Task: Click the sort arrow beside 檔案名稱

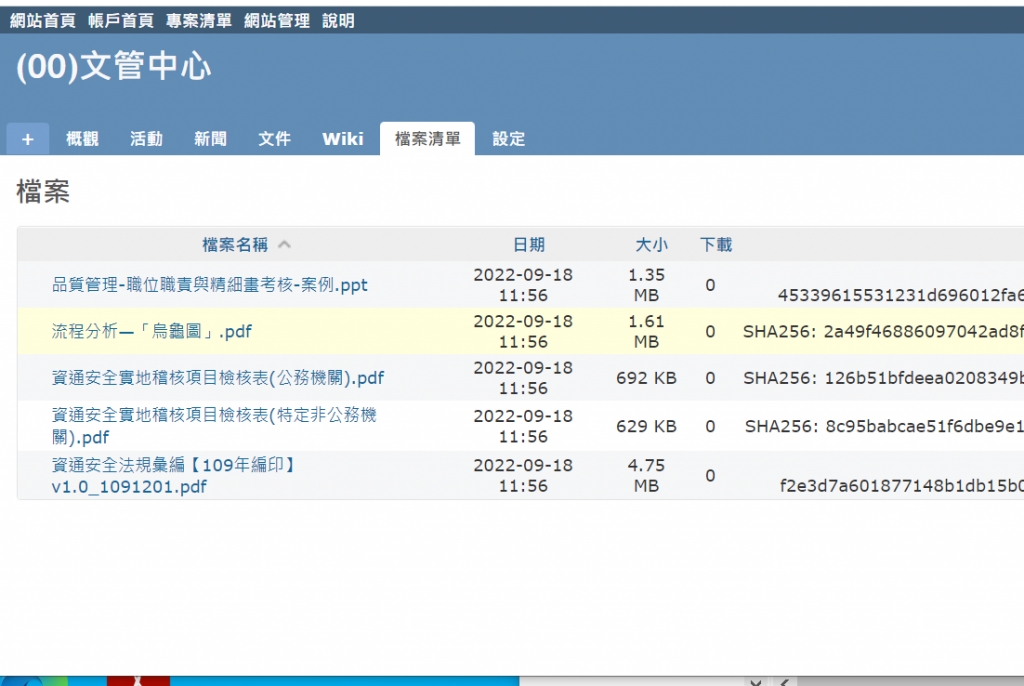Action: point(284,244)
